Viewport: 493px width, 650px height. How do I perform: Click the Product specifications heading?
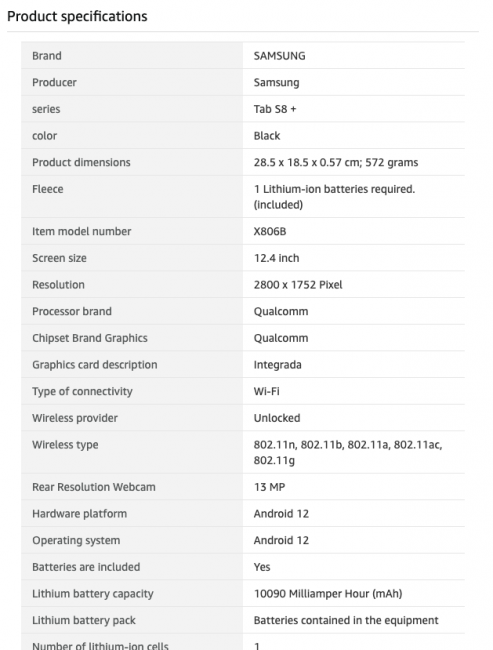point(77,16)
